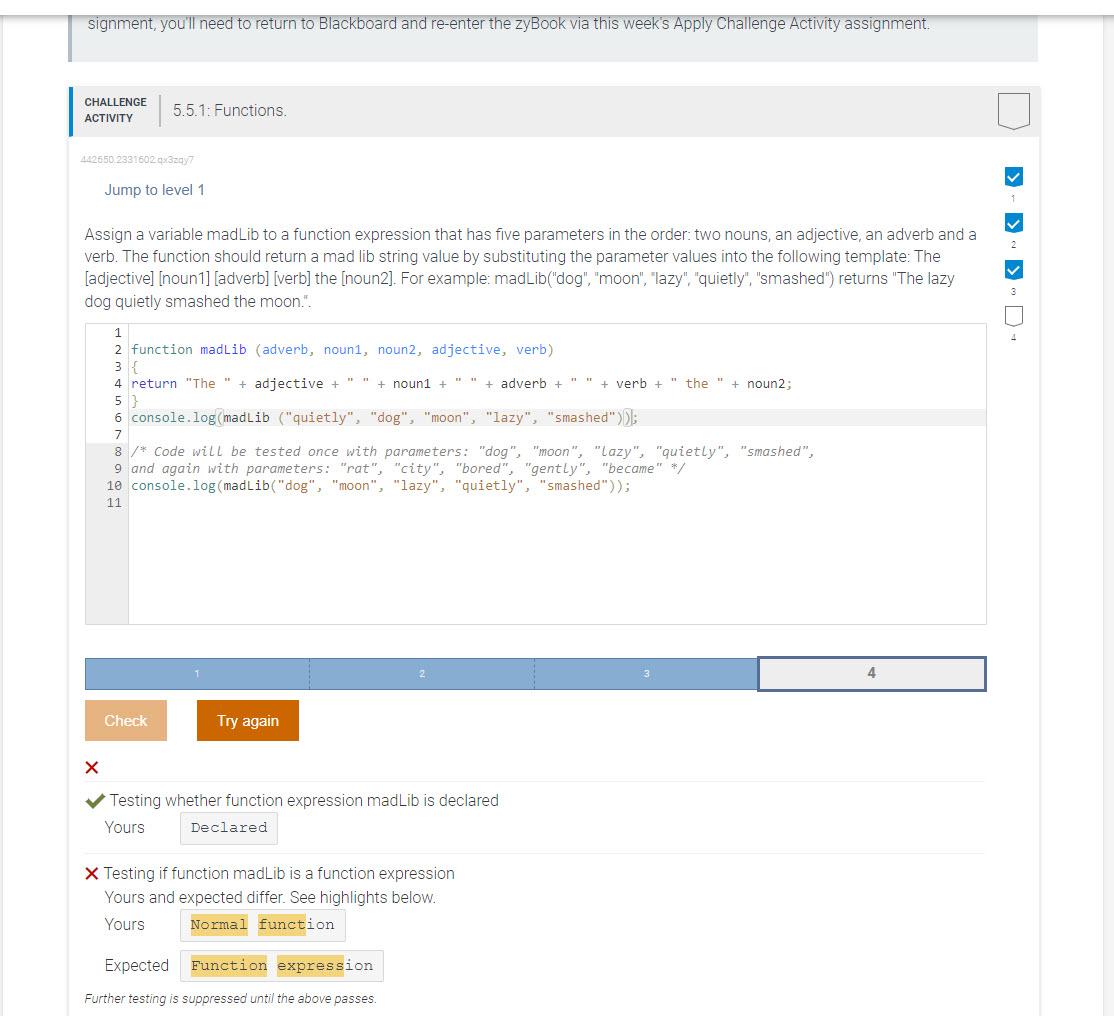Click the bookmark ribbon icon beside the activity title
The height and width of the screenshot is (1016, 1114).
[1013, 110]
